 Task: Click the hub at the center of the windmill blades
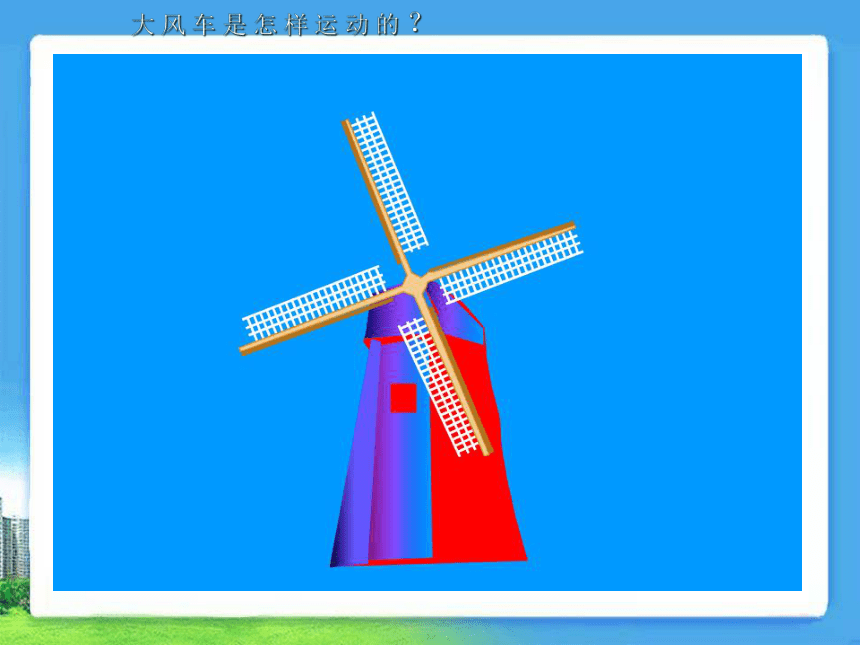click(x=414, y=285)
